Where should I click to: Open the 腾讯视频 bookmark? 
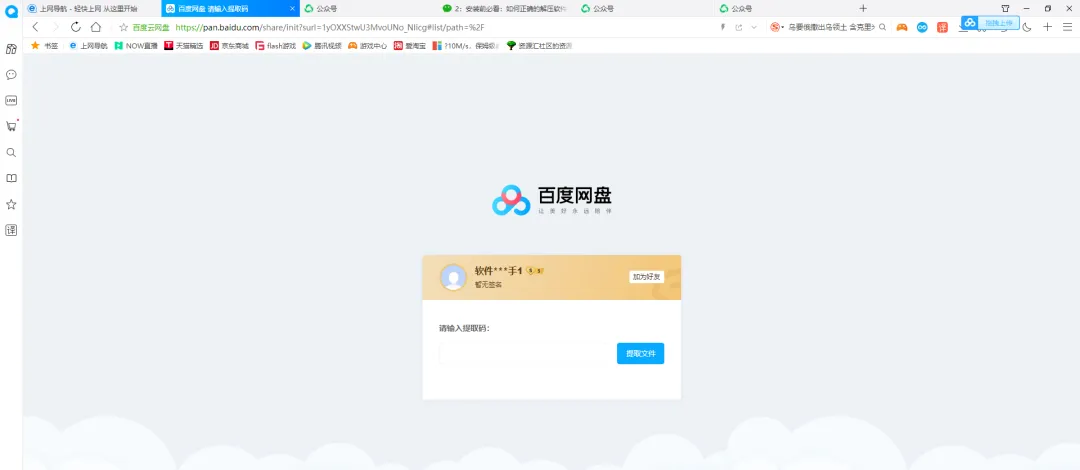point(322,45)
